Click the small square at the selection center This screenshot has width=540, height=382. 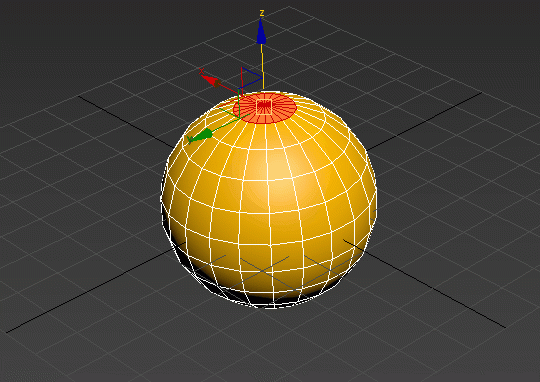coord(264,107)
